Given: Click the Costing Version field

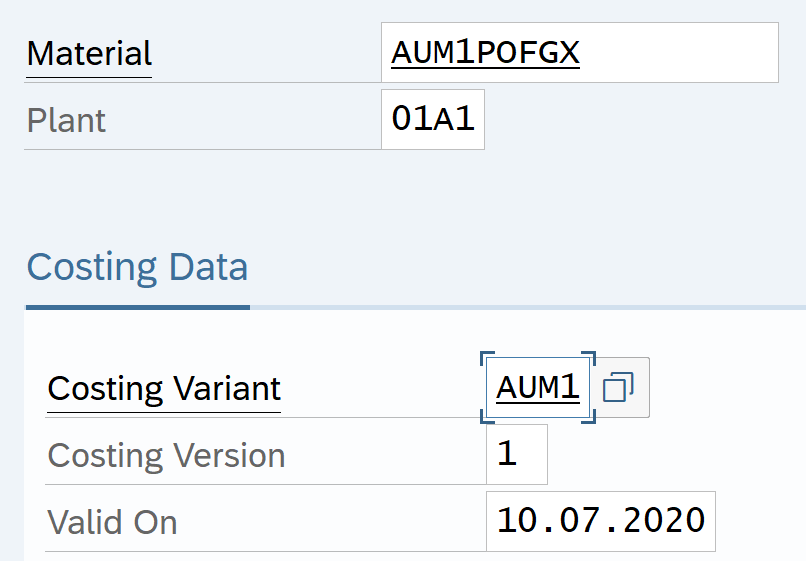Looking at the screenshot, I should click(517, 454).
